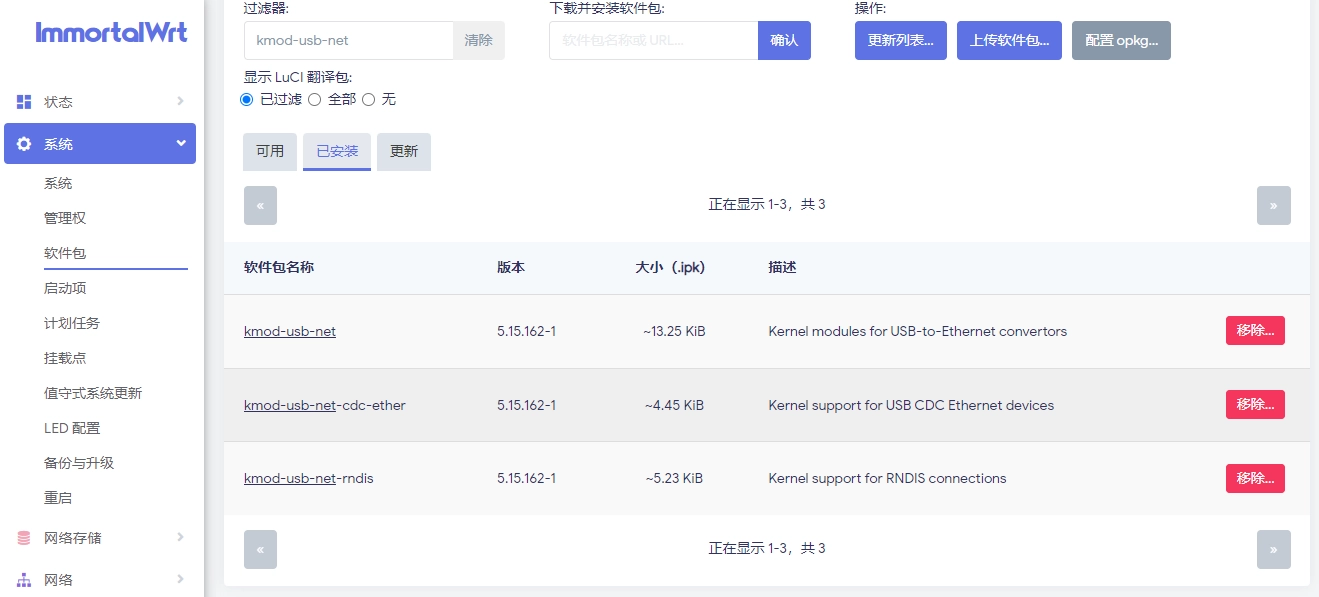Expand the 网络存储 menu chevron
Viewport: 1319px width, 597px height.
(x=180, y=537)
